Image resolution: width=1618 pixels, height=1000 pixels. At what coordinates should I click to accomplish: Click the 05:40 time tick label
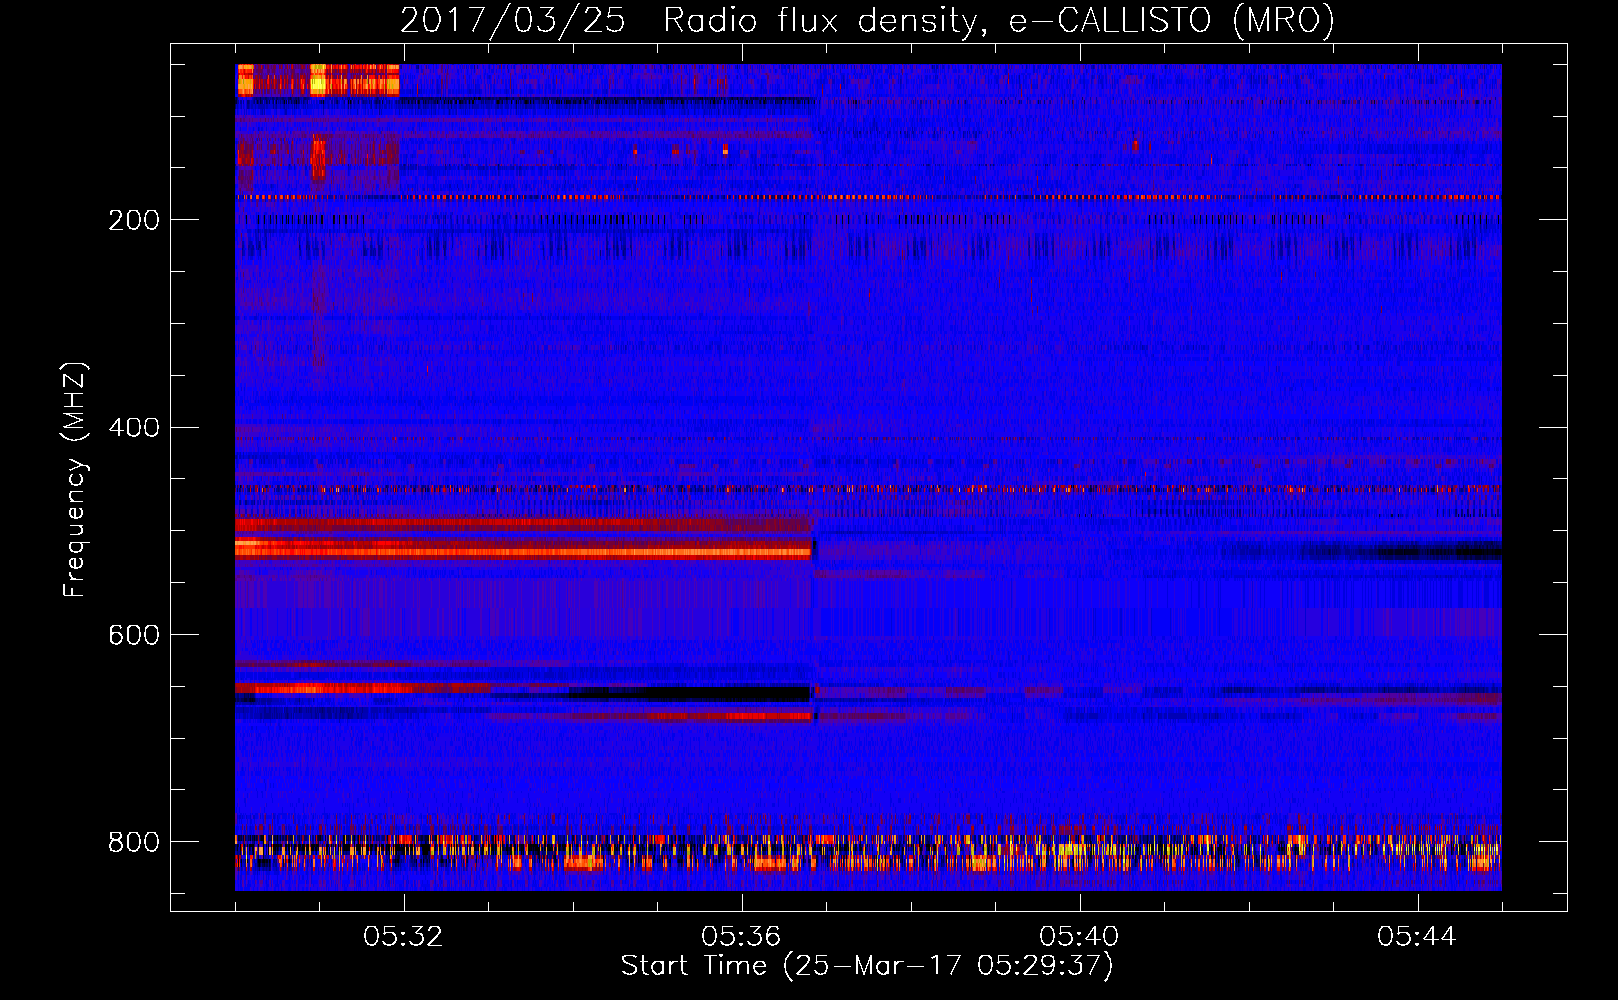[x=1079, y=937]
